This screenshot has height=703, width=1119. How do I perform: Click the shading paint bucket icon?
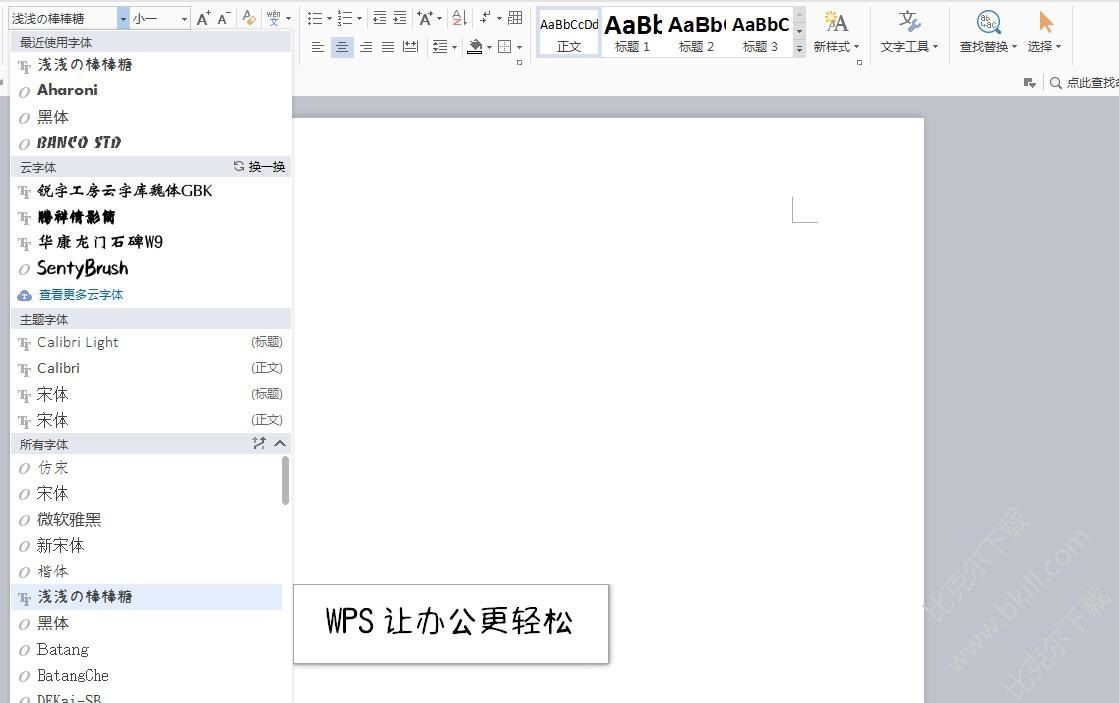point(475,47)
